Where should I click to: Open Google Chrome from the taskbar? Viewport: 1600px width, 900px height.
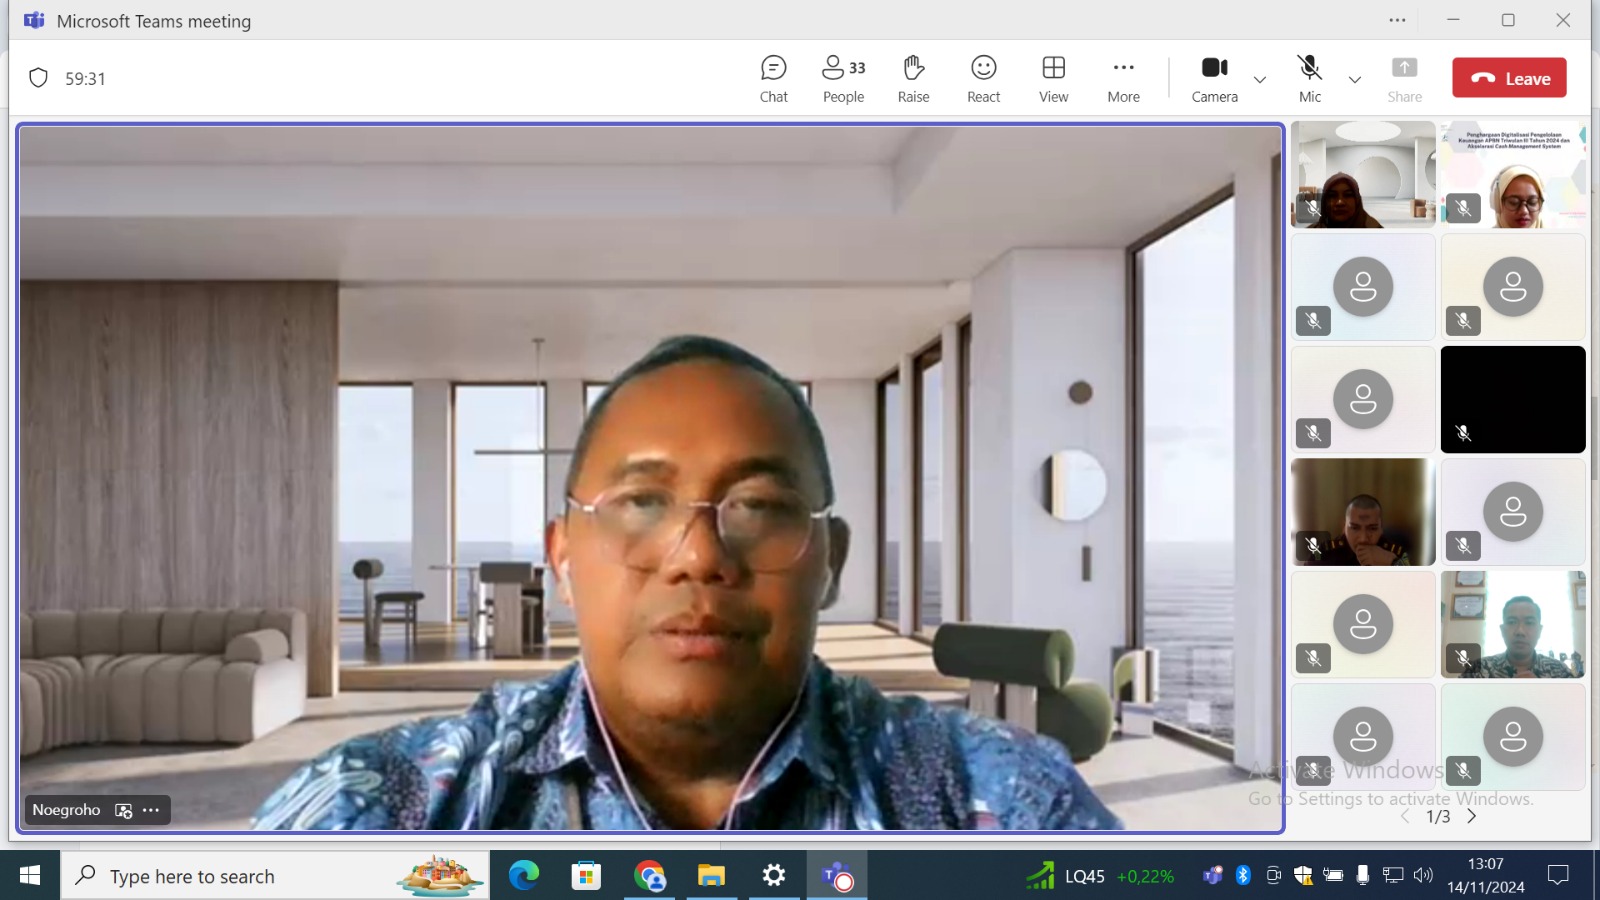tap(649, 876)
